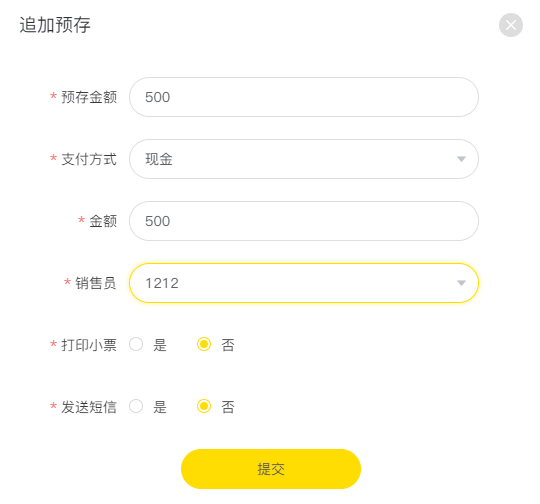The height and width of the screenshot is (504, 540).
Task: Open the 支付方式 dropdown showing 现金
Action: (304, 159)
